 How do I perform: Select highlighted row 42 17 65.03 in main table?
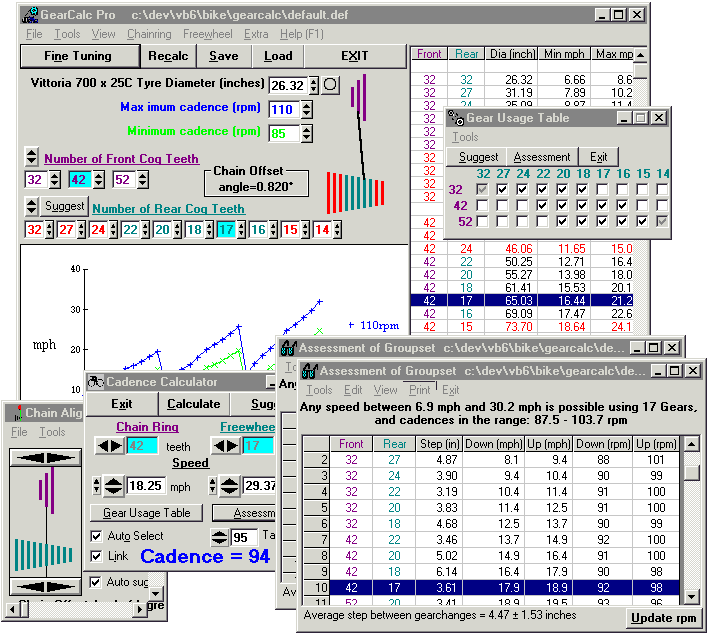522,300
